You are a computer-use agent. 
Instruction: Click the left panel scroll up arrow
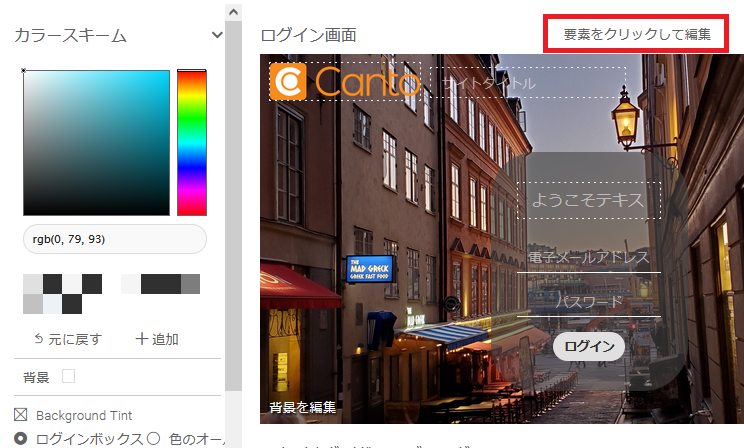(x=233, y=12)
